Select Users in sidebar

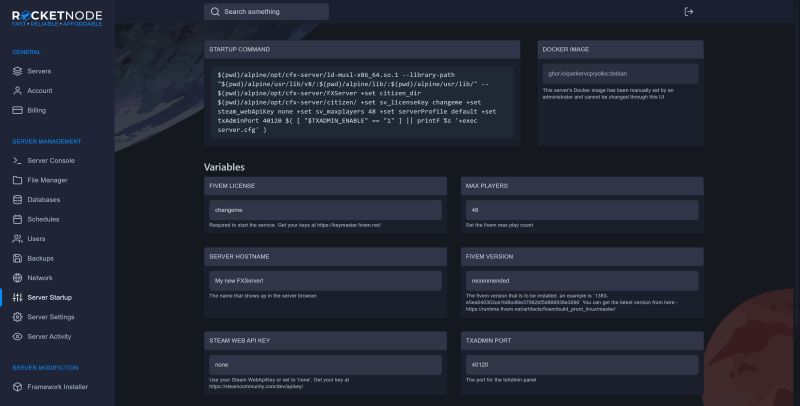tap(36, 239)
